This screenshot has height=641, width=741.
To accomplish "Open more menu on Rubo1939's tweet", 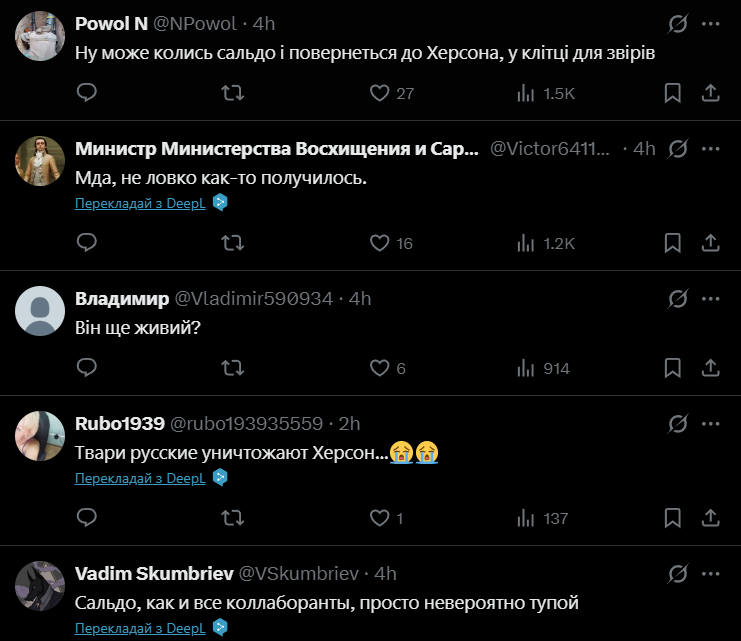I will pos(710,423).
